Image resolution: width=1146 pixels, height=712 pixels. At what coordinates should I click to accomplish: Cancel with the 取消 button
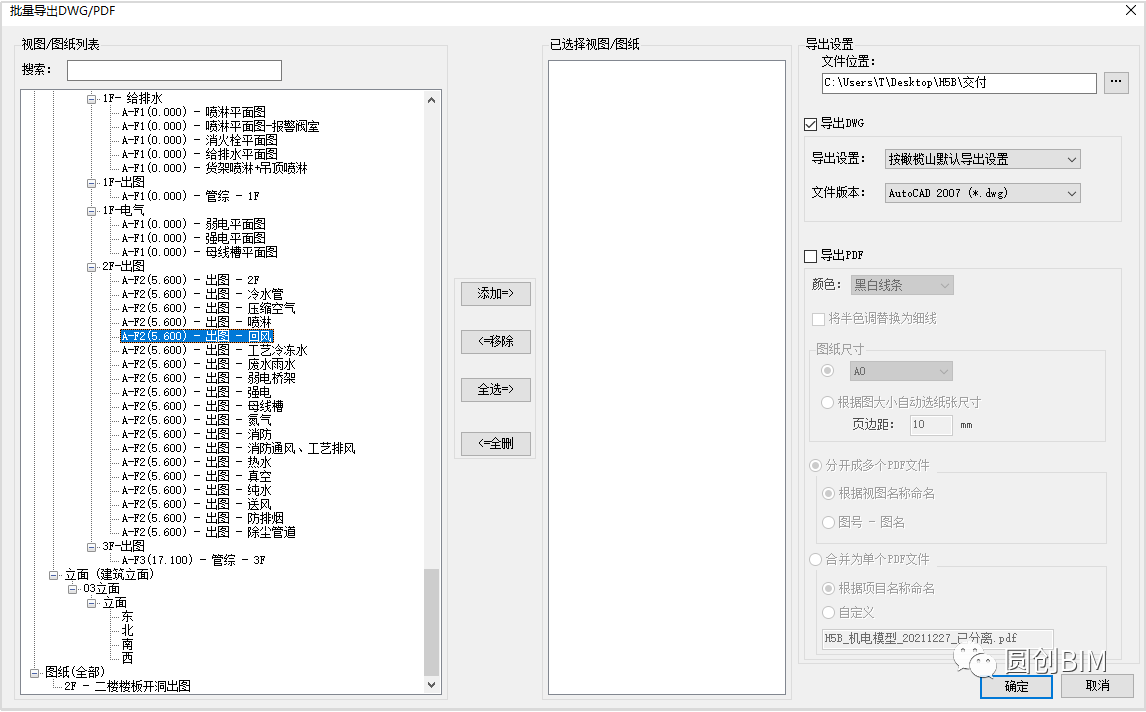click(1098, 686)
